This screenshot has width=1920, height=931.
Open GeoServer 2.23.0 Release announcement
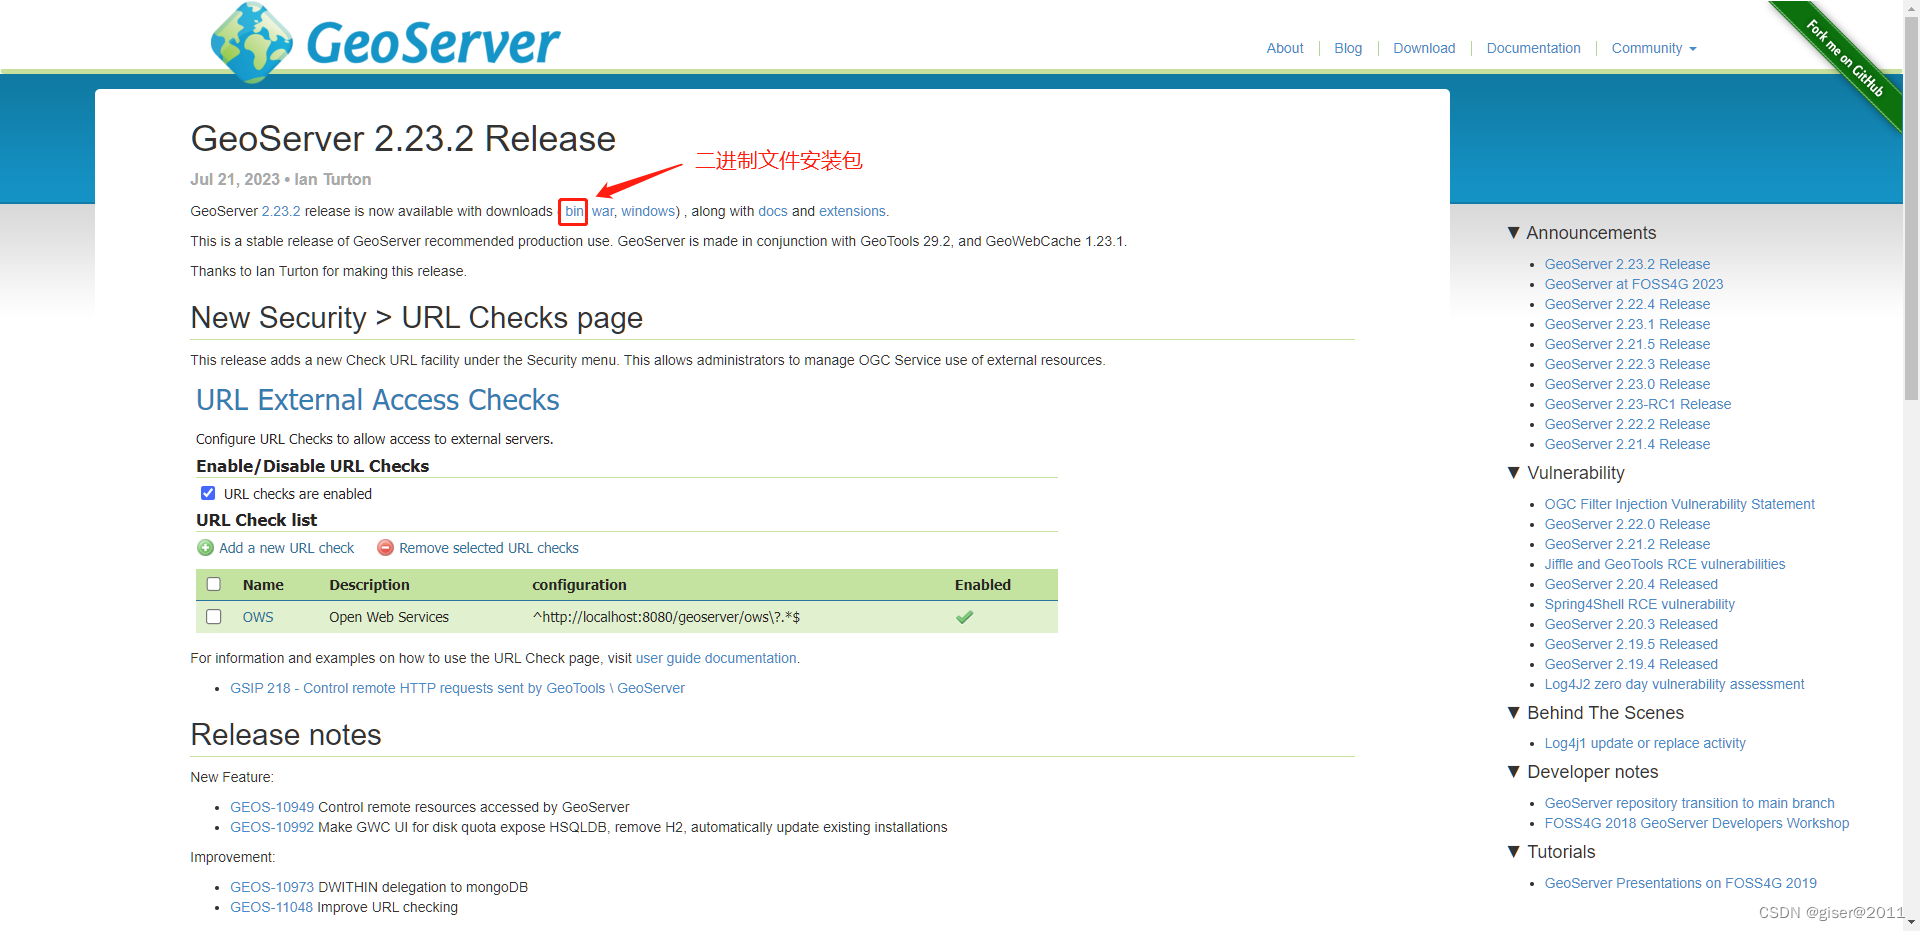(1627, 384)
